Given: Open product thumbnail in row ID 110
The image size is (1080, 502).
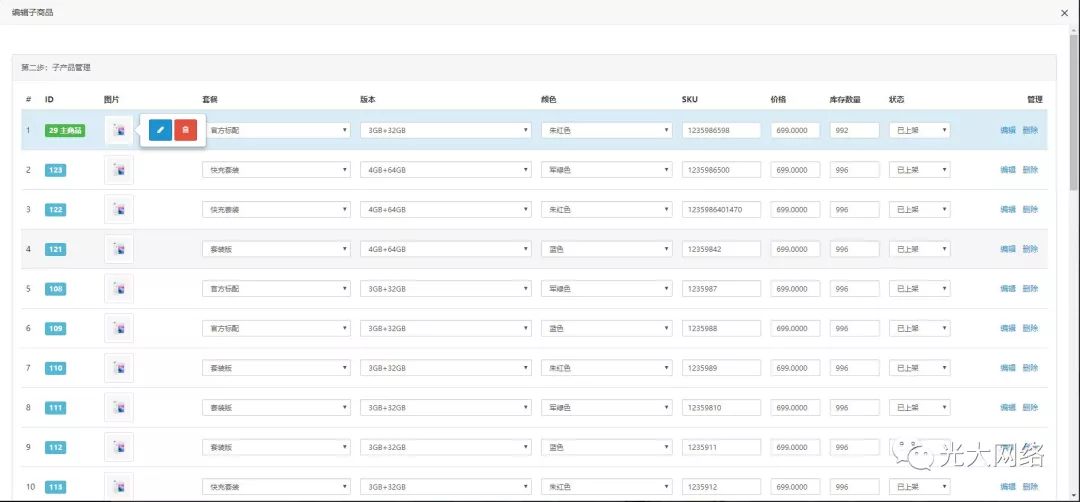Looking at the screenshot, I should [x=119, y=368].
